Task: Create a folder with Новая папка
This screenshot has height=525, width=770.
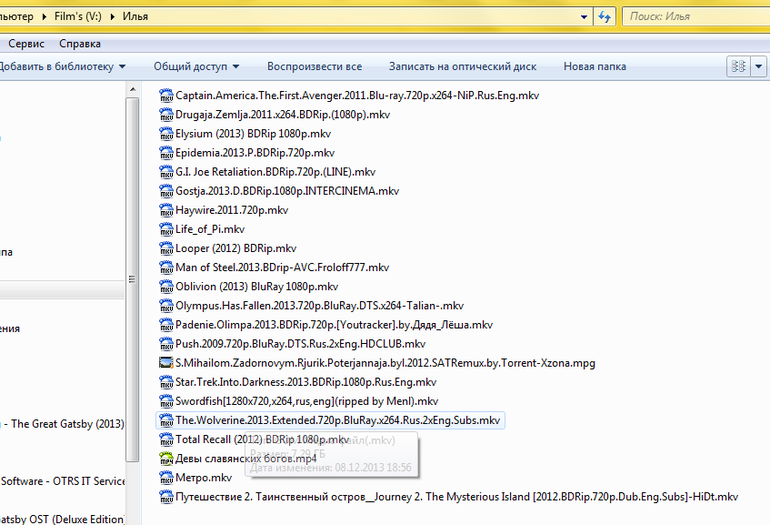Action: pyautogui.click(x=595, y=67)
